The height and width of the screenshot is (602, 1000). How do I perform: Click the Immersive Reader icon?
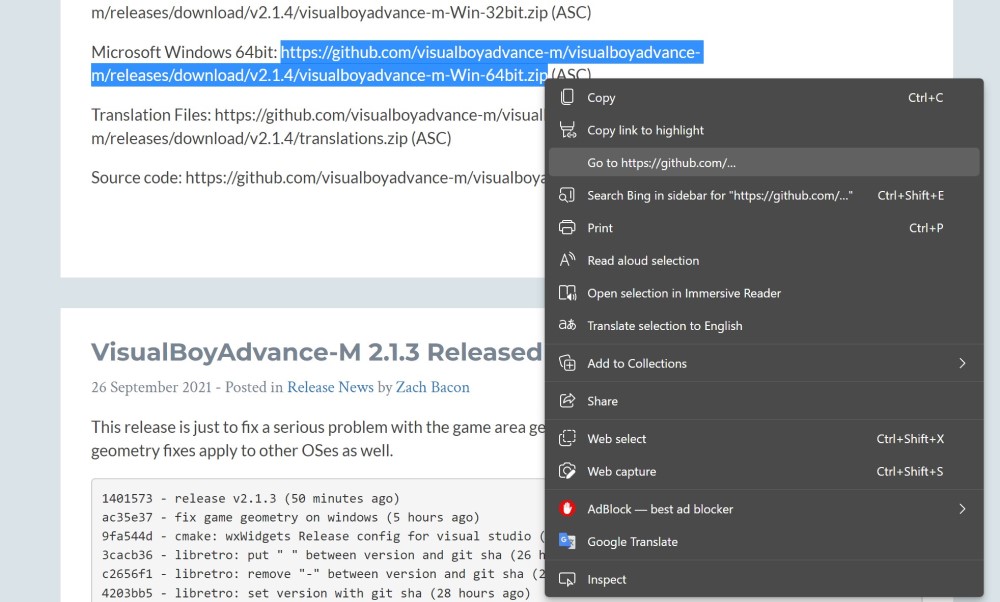[567, 293]
